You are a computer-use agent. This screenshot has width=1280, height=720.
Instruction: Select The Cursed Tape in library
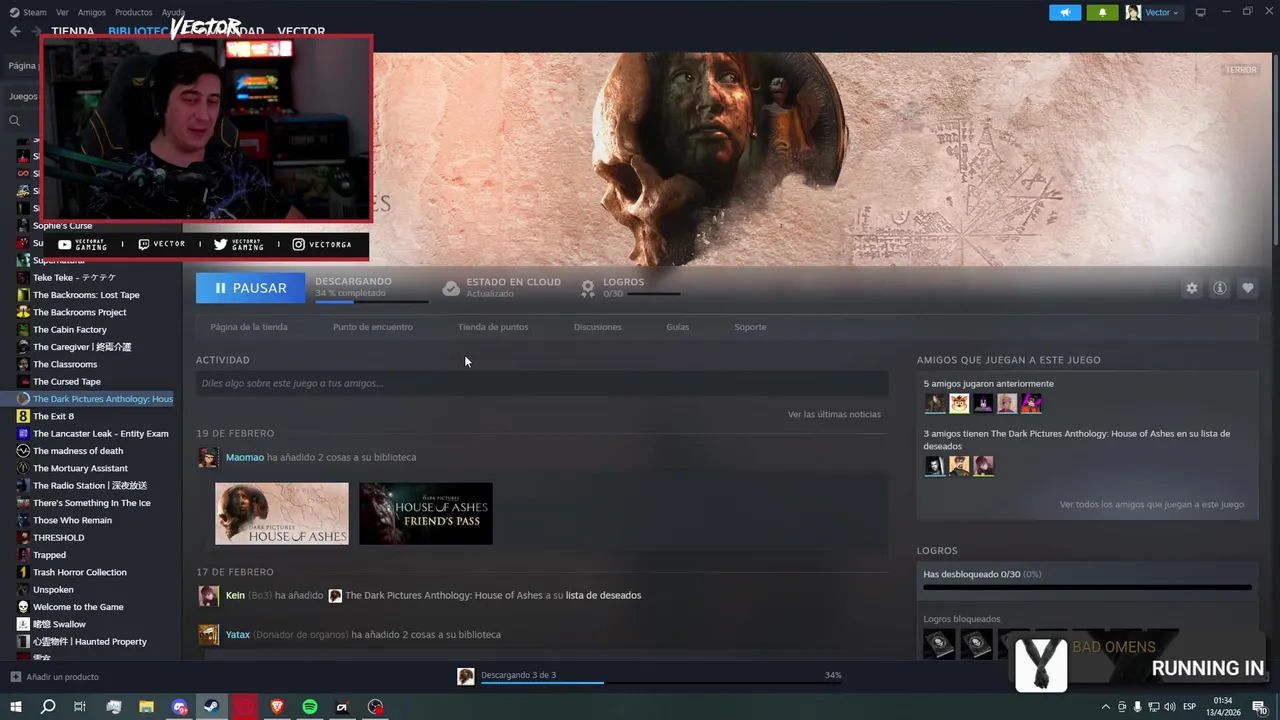click(67, 381)
